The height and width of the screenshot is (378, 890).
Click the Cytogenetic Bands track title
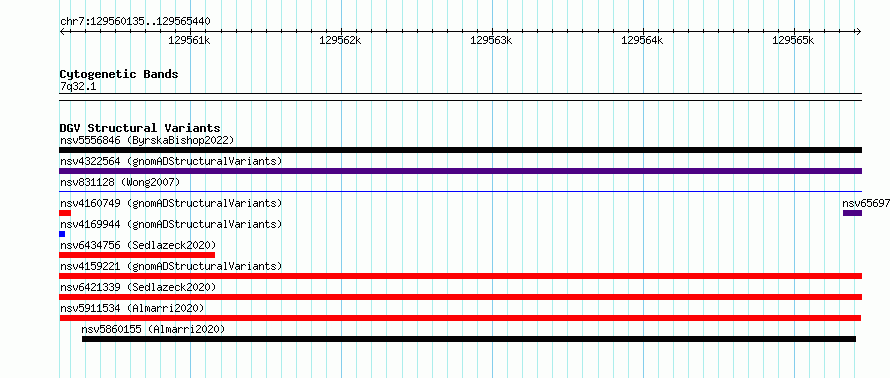(119, 74)
